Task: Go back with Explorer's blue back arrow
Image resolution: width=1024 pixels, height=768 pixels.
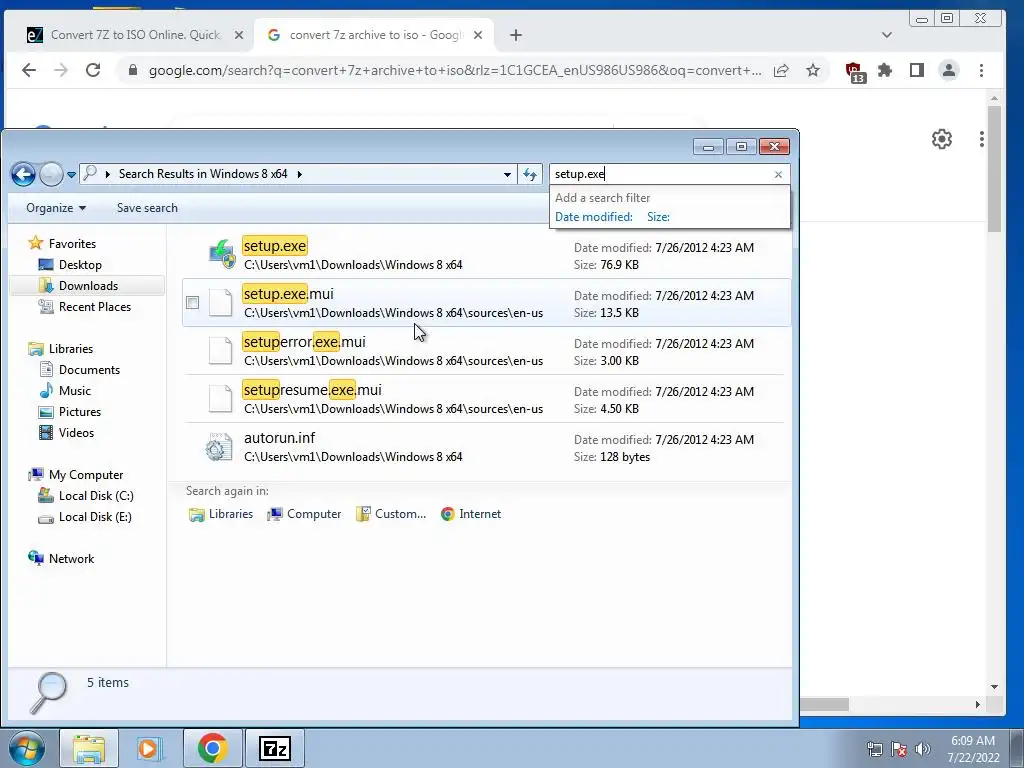Action: pyautogui.click(x=23, y=174)
